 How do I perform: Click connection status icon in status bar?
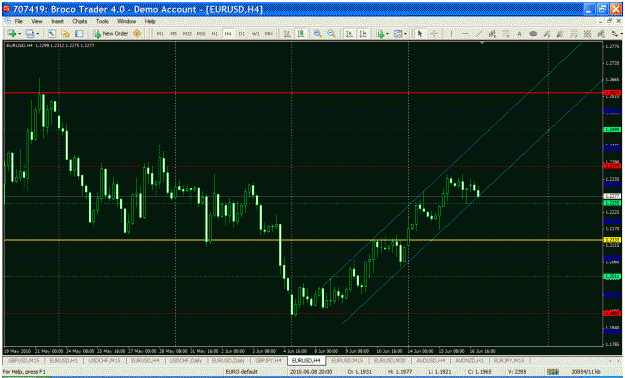pos(552,372)
